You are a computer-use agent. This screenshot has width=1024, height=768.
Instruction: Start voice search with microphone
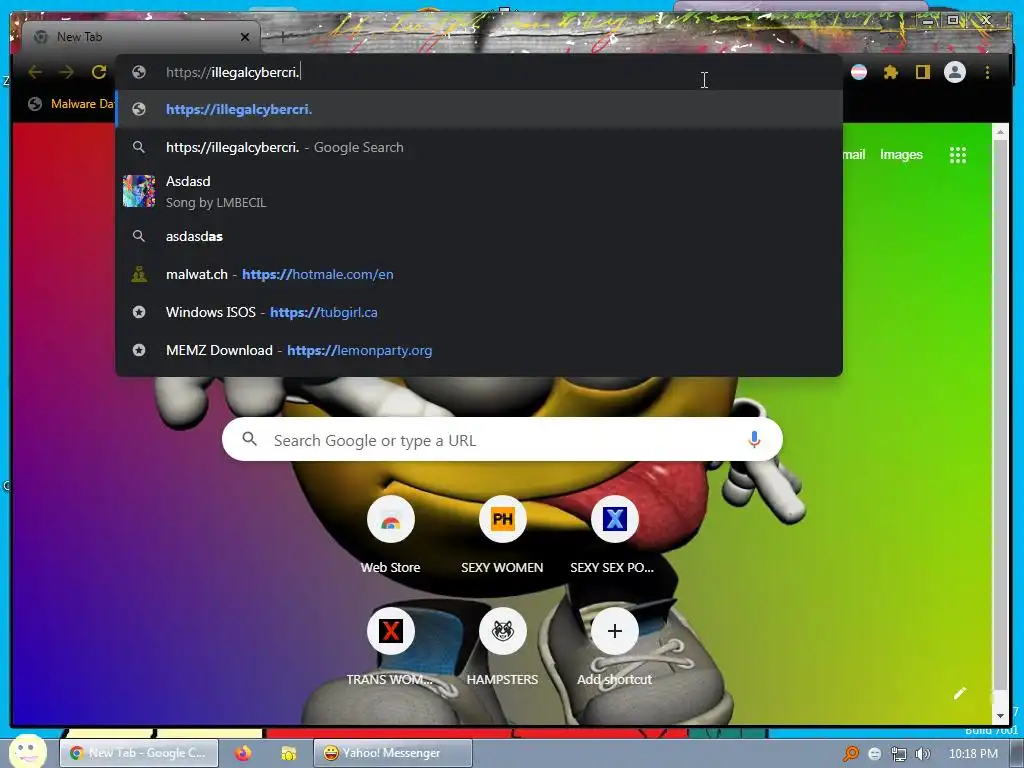point(754,440)
